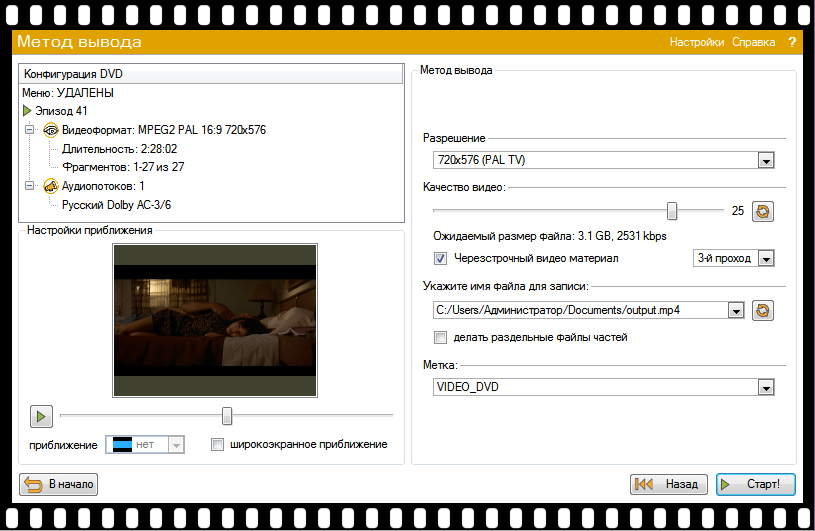Click the Качество видео slider handle

(672, 211)
